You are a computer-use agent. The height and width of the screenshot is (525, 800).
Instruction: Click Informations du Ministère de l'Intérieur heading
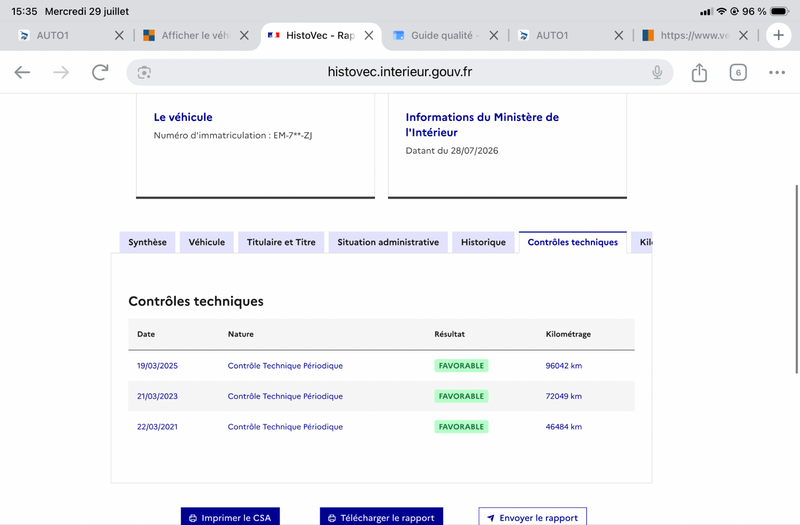point(482,124)
